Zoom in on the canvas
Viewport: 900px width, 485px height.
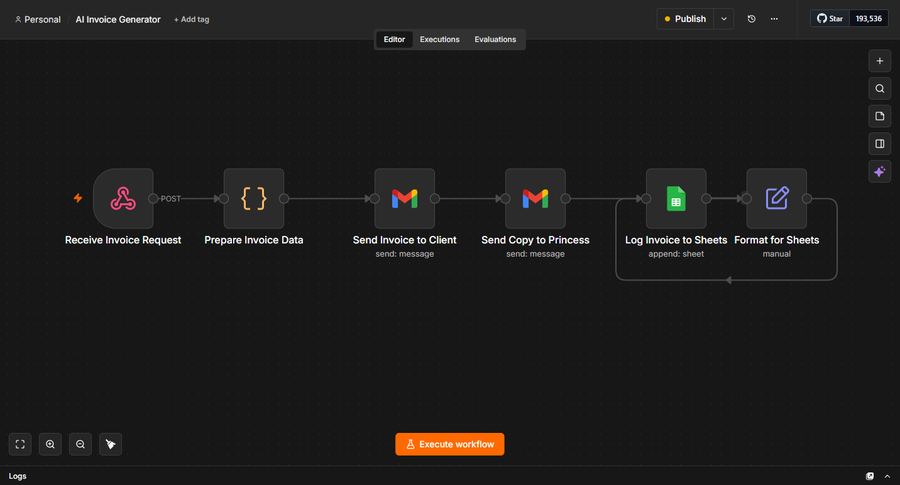coord(51,444)
